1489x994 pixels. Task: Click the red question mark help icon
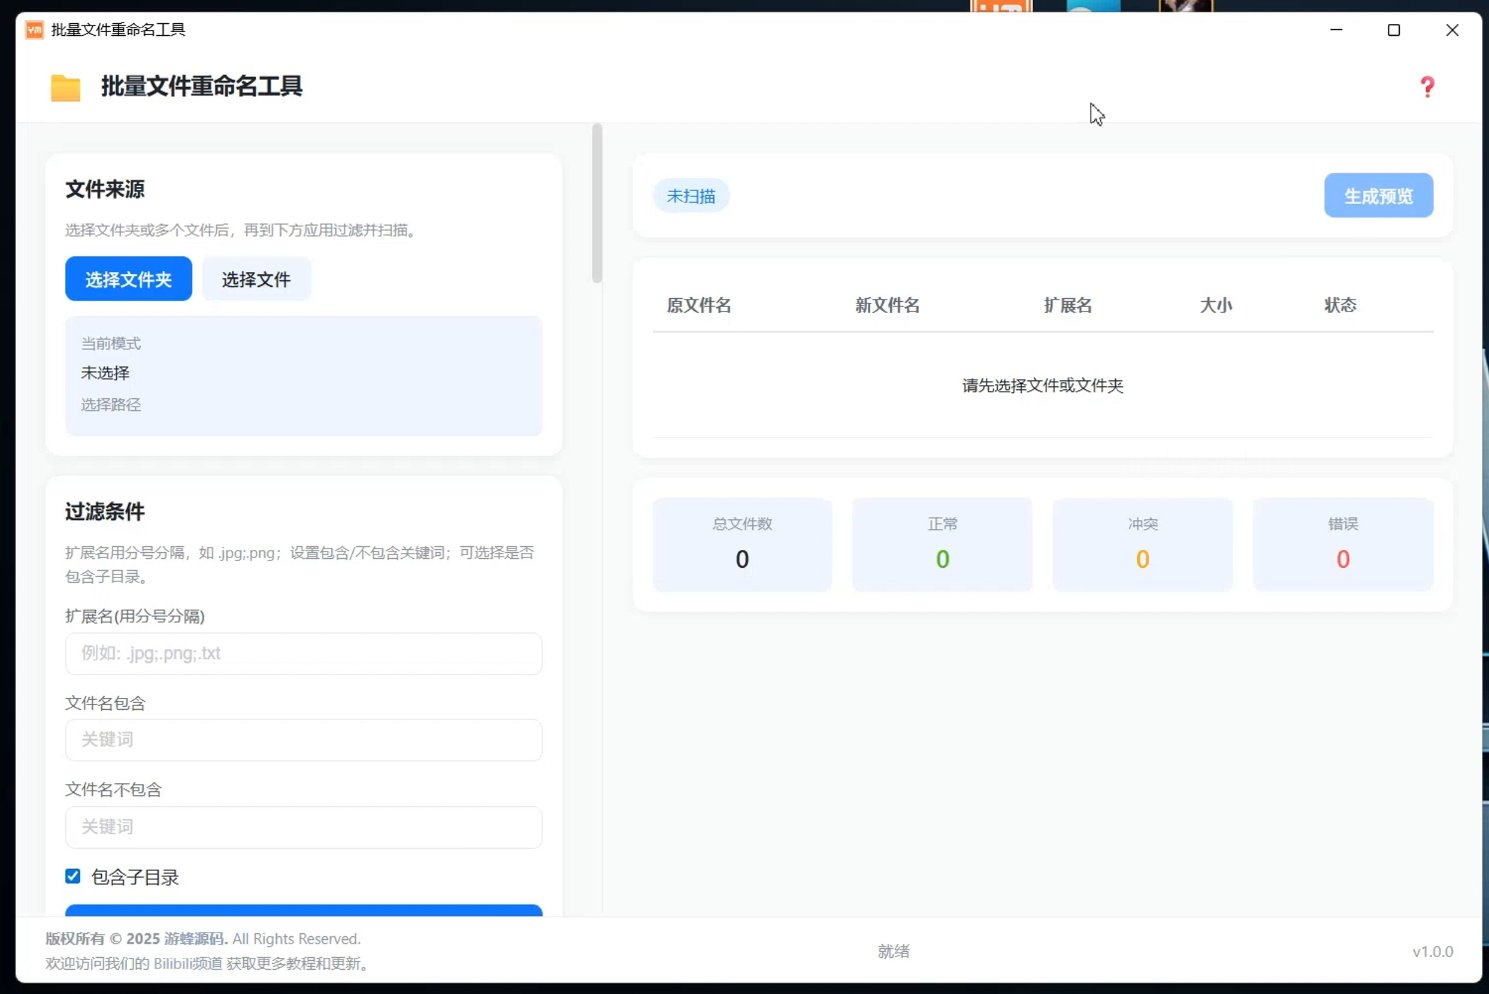pyautogui.click(x=1427, y=87)
